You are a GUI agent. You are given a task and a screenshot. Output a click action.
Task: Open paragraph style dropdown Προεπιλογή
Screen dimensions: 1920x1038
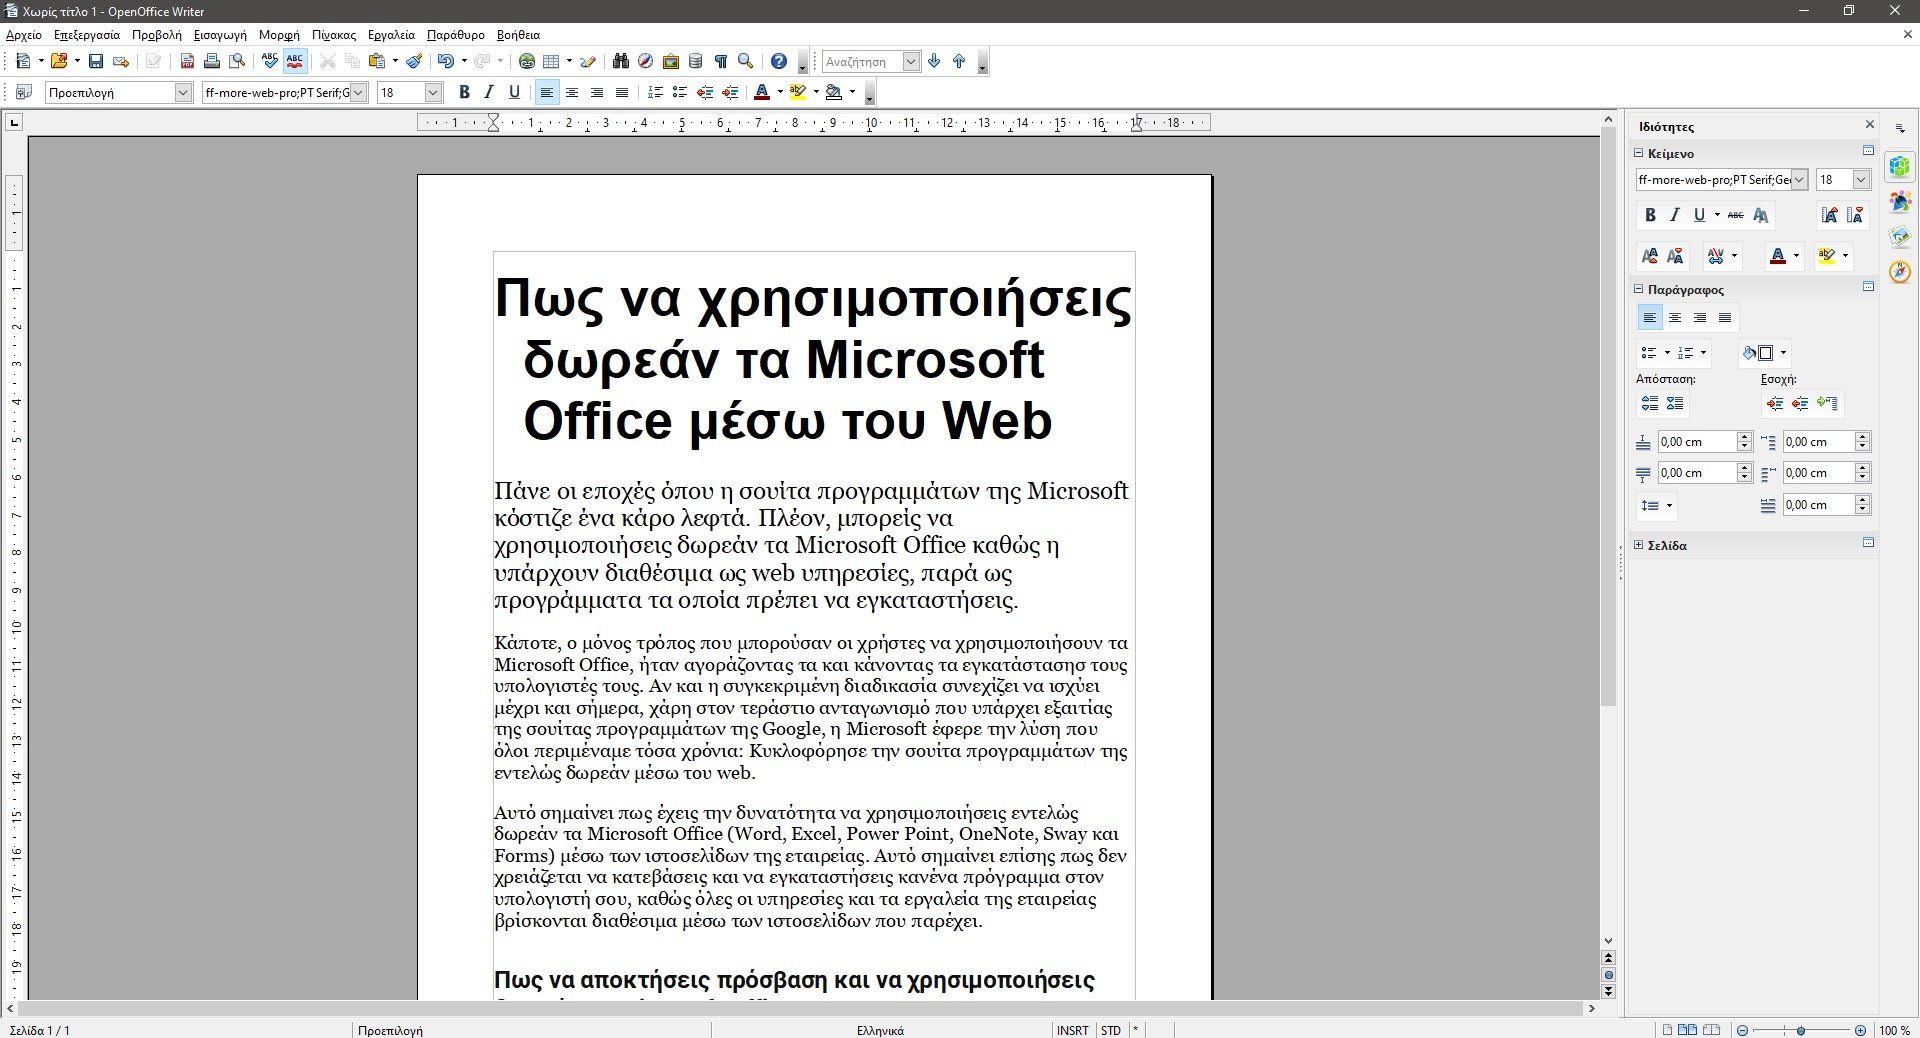tap(183, 92)
